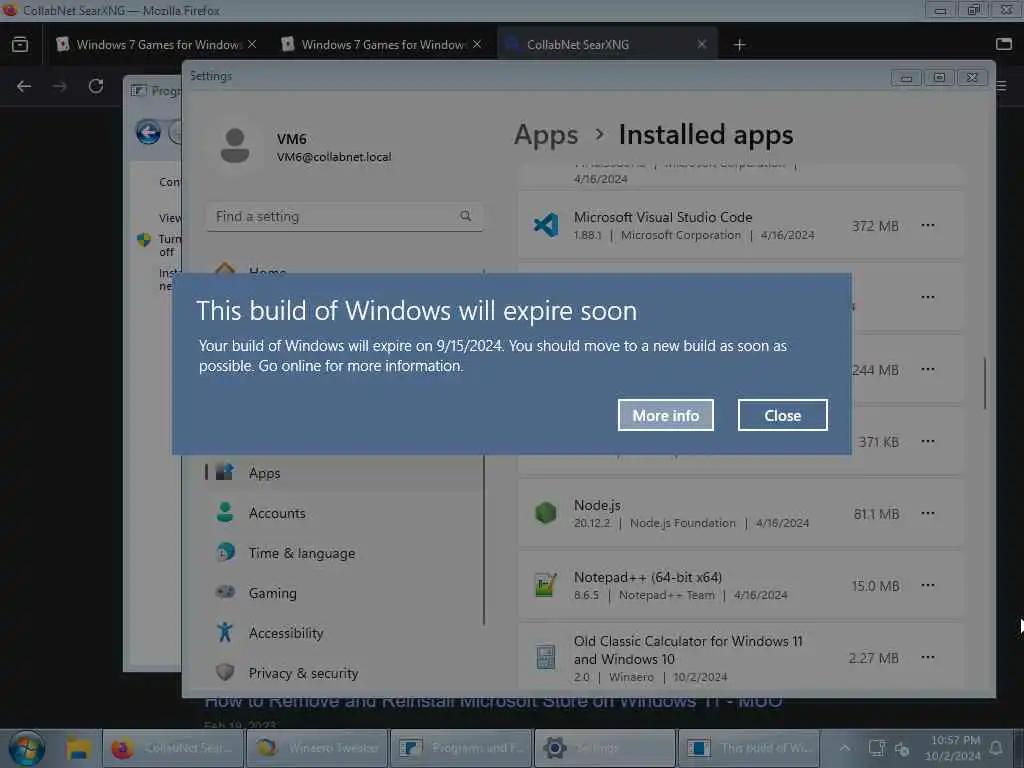Open three-dot menu for 244 MB app
Image resolution: width=1024 pixels, height=768 pixels.
pos(927,370)
